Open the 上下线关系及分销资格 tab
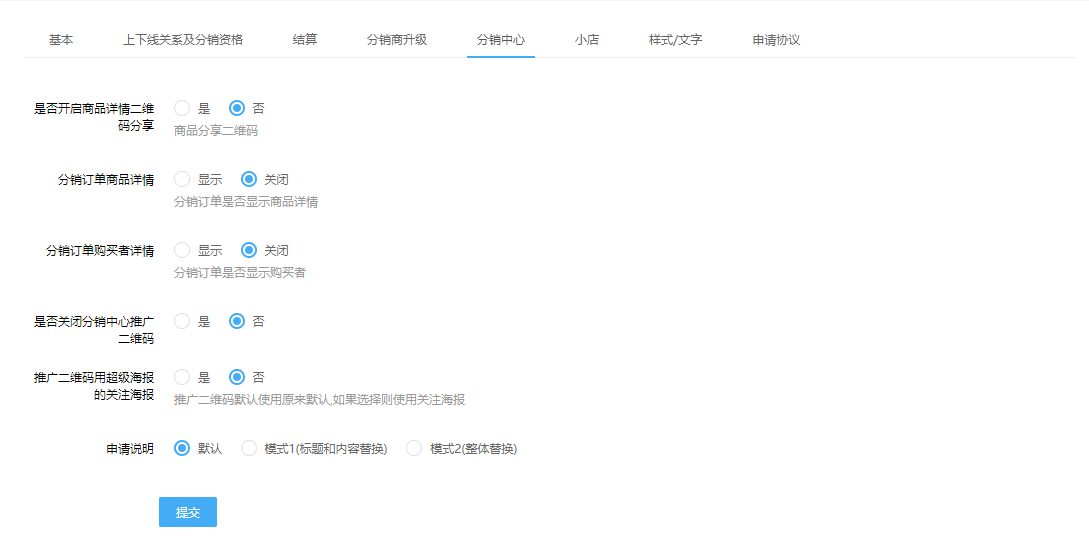The width and height of the screenshot is (1089, 556). point(183,40)
